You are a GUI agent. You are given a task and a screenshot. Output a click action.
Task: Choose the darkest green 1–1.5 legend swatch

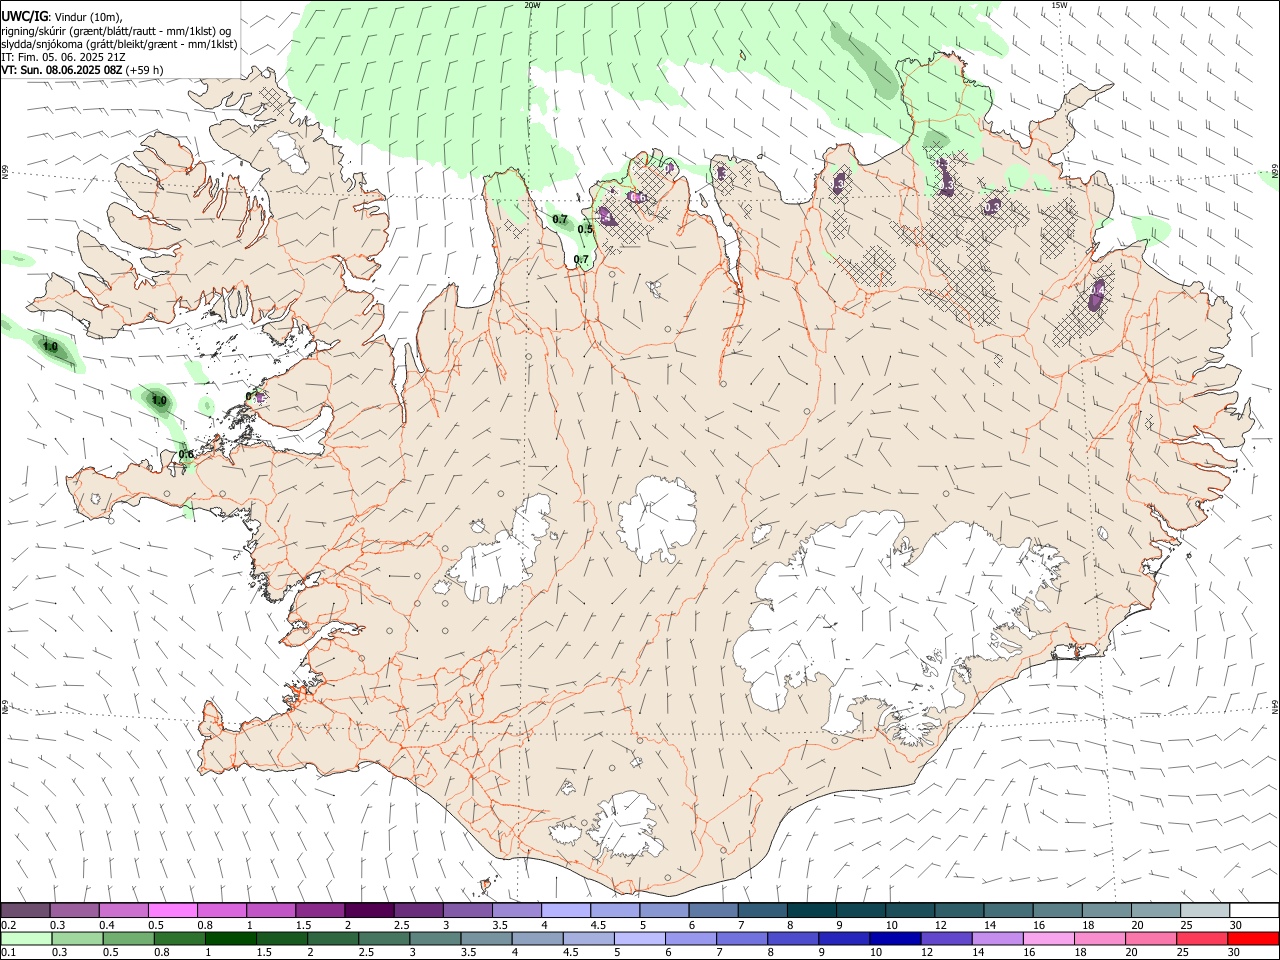click(230, 939)
